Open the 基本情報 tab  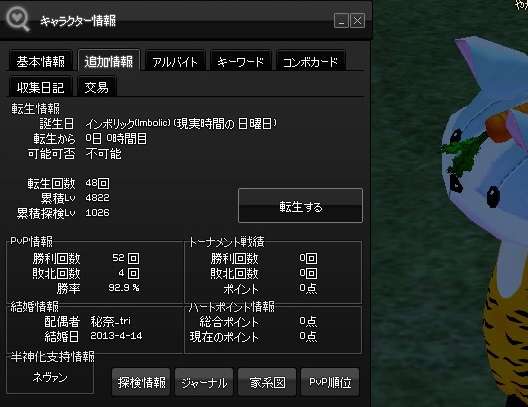41,61
